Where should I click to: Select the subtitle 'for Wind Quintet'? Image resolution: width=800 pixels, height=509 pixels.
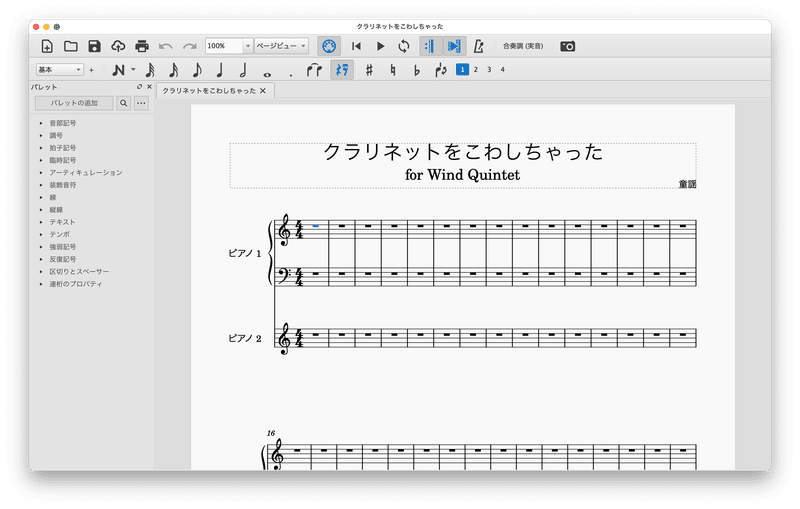[x=462, y=175]
